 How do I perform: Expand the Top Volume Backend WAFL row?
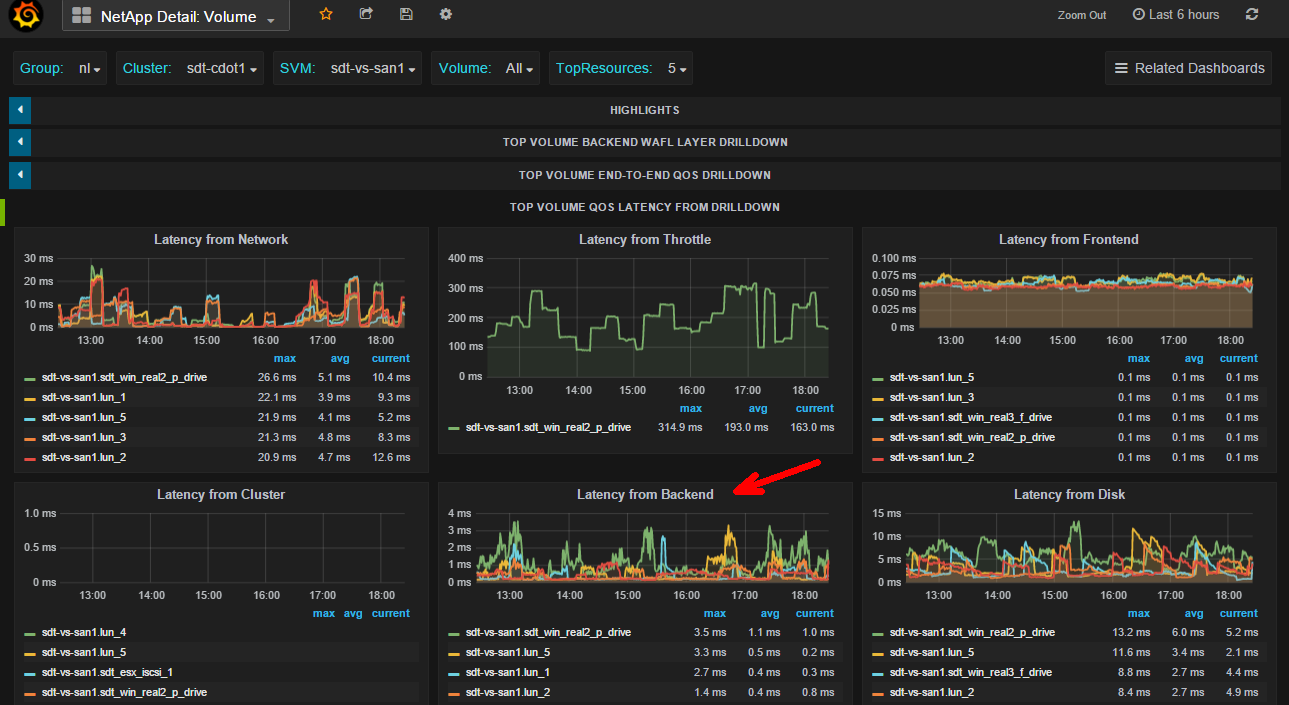click(x=20, y=142)
